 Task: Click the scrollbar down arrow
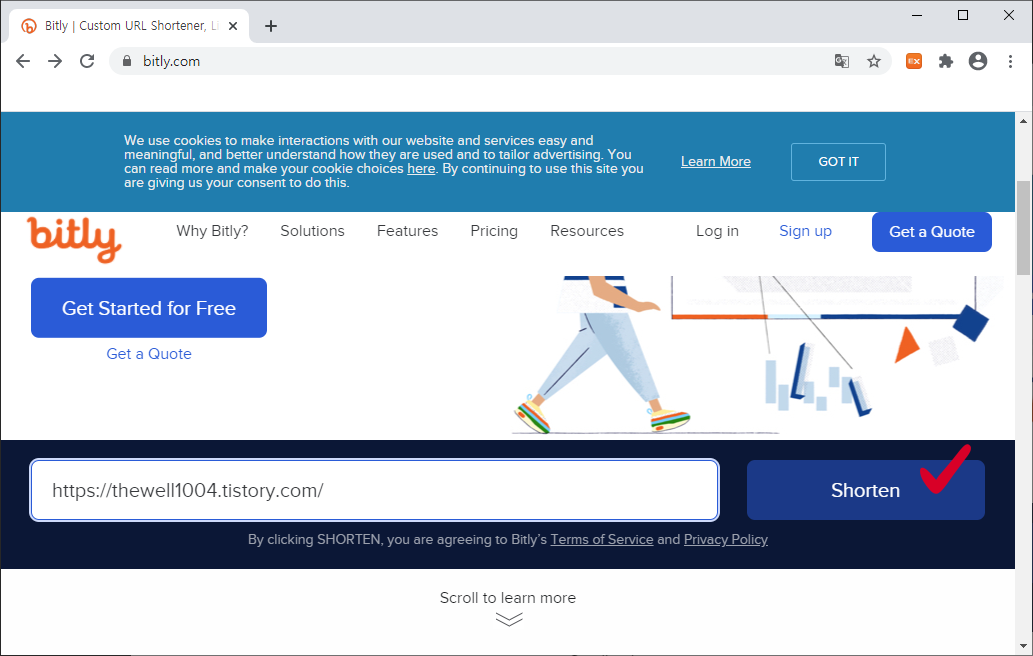coord(1023,646)
